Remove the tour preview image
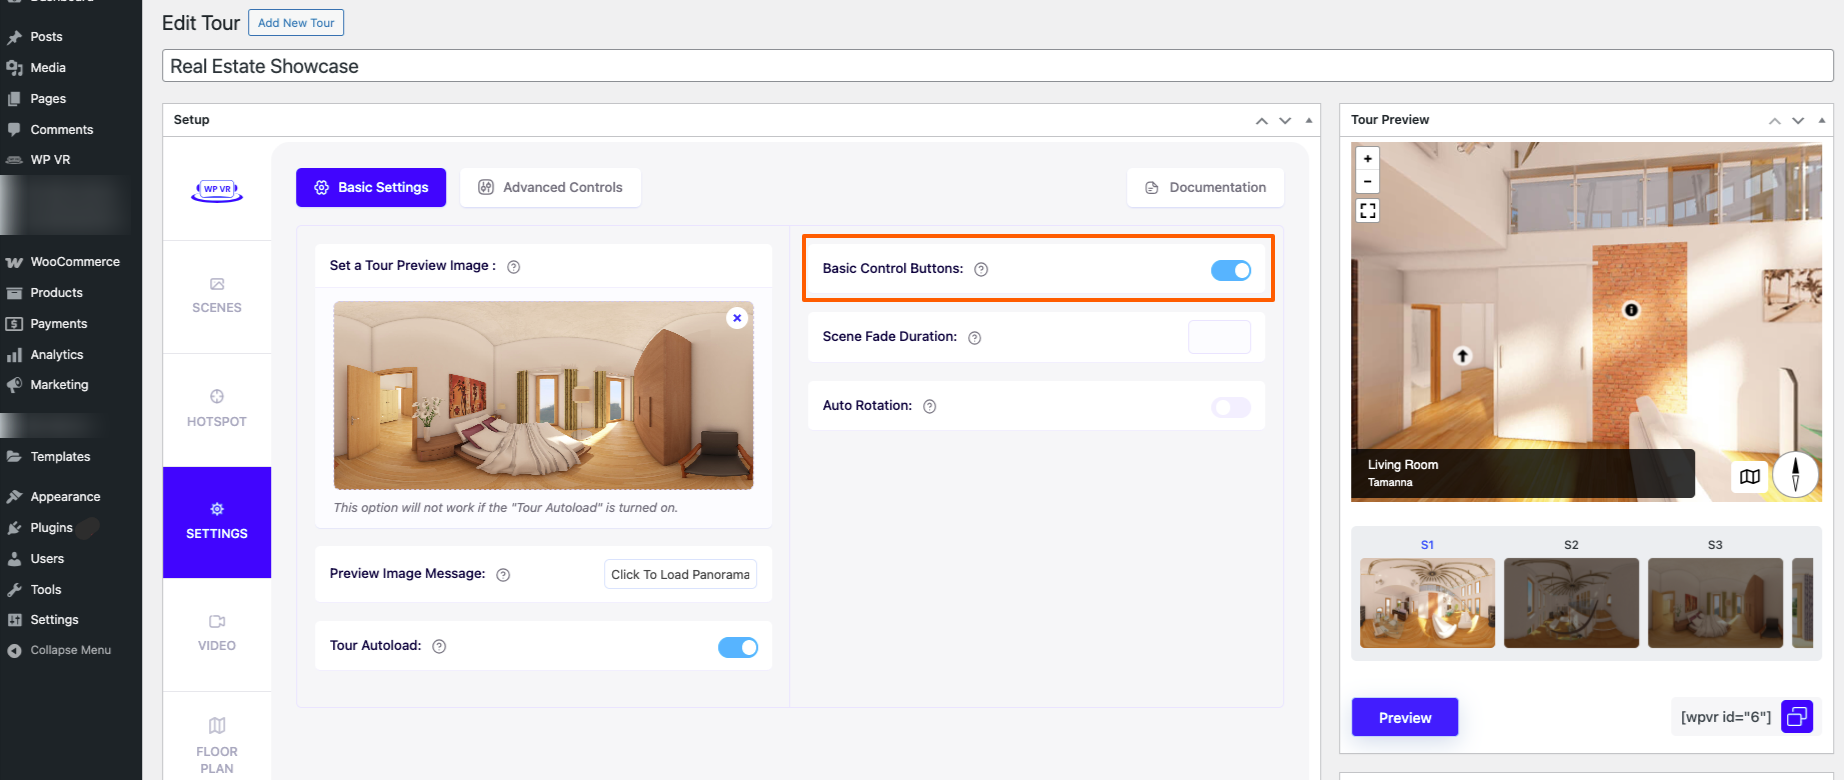Image resolution: width=1844 pixels, height=780 pixels. 737,318
